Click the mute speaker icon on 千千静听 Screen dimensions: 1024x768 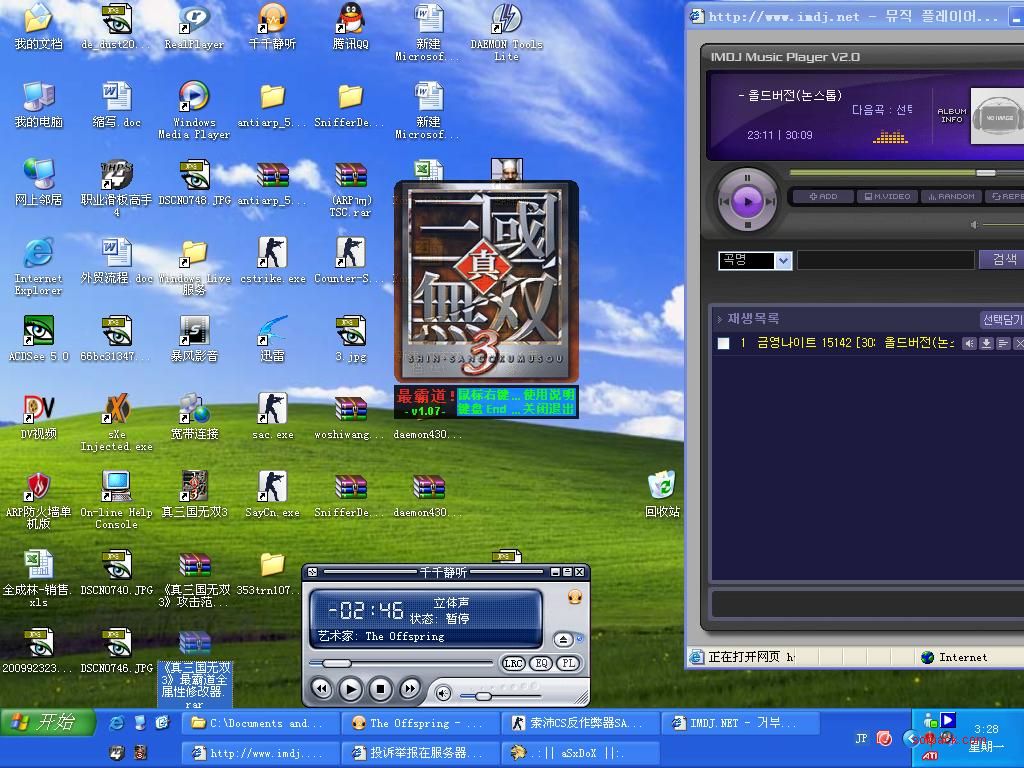pos(444,692)
